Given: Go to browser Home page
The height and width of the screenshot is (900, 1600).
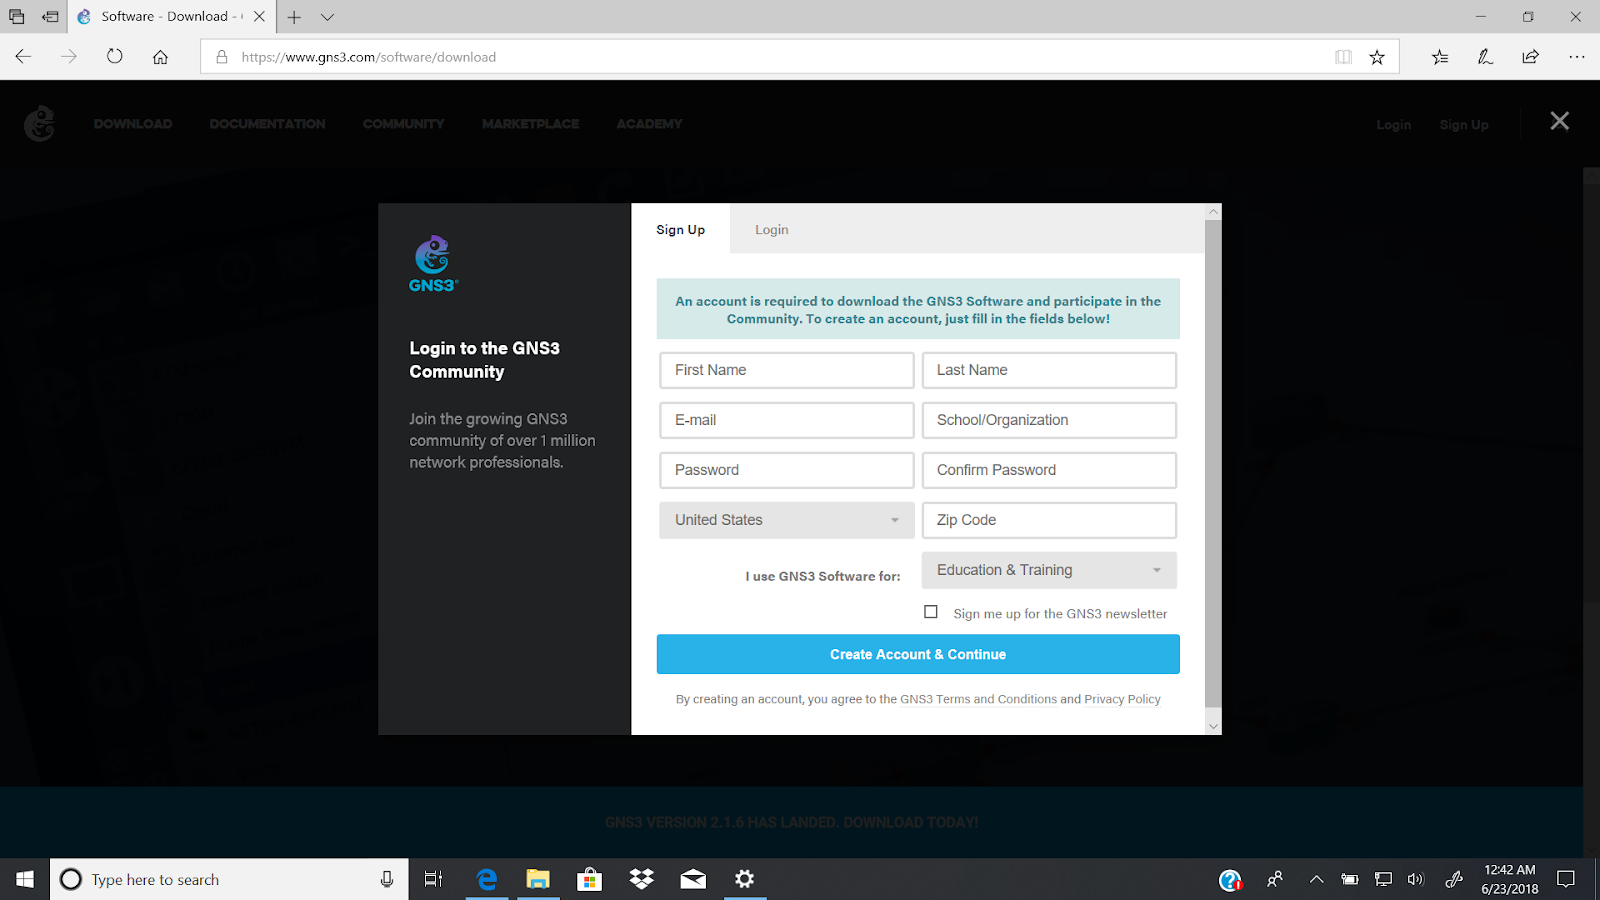Looking at the screenshot, I should [160, 57].
